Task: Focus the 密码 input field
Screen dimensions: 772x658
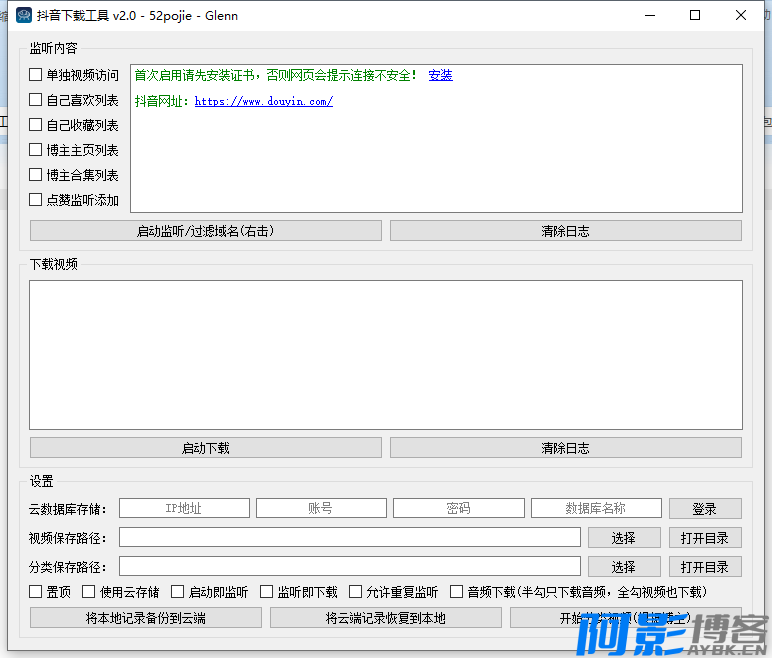Action: click(459, 508)
